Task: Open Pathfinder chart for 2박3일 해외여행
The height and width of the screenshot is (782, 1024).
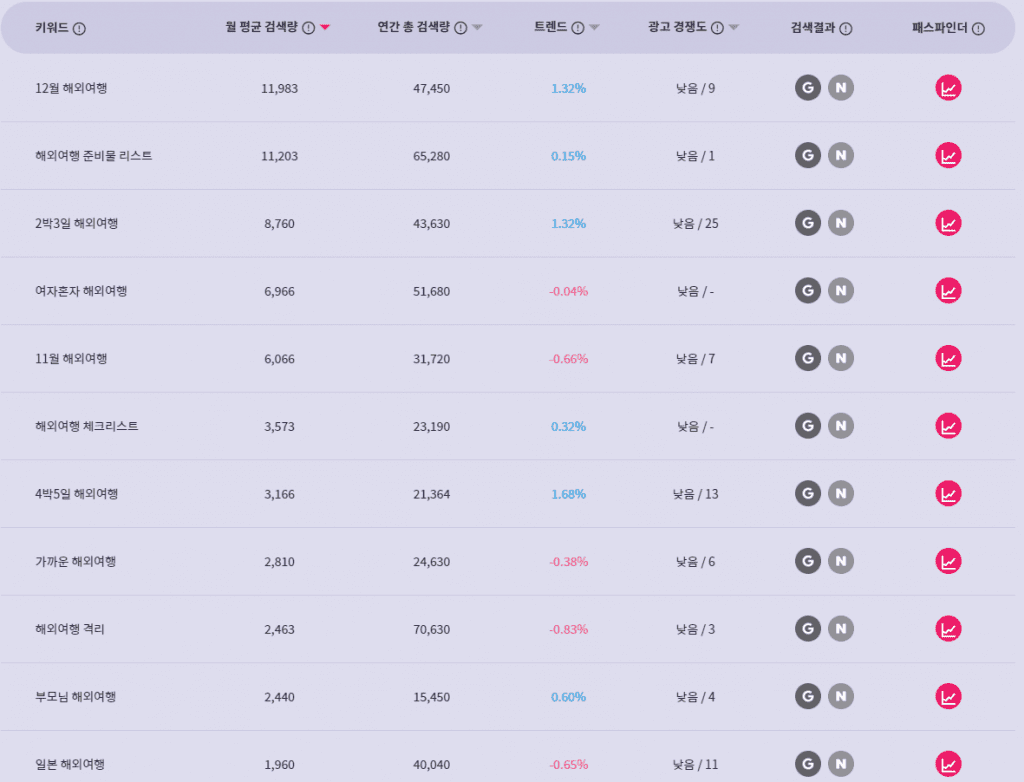Action: point(948,223)
